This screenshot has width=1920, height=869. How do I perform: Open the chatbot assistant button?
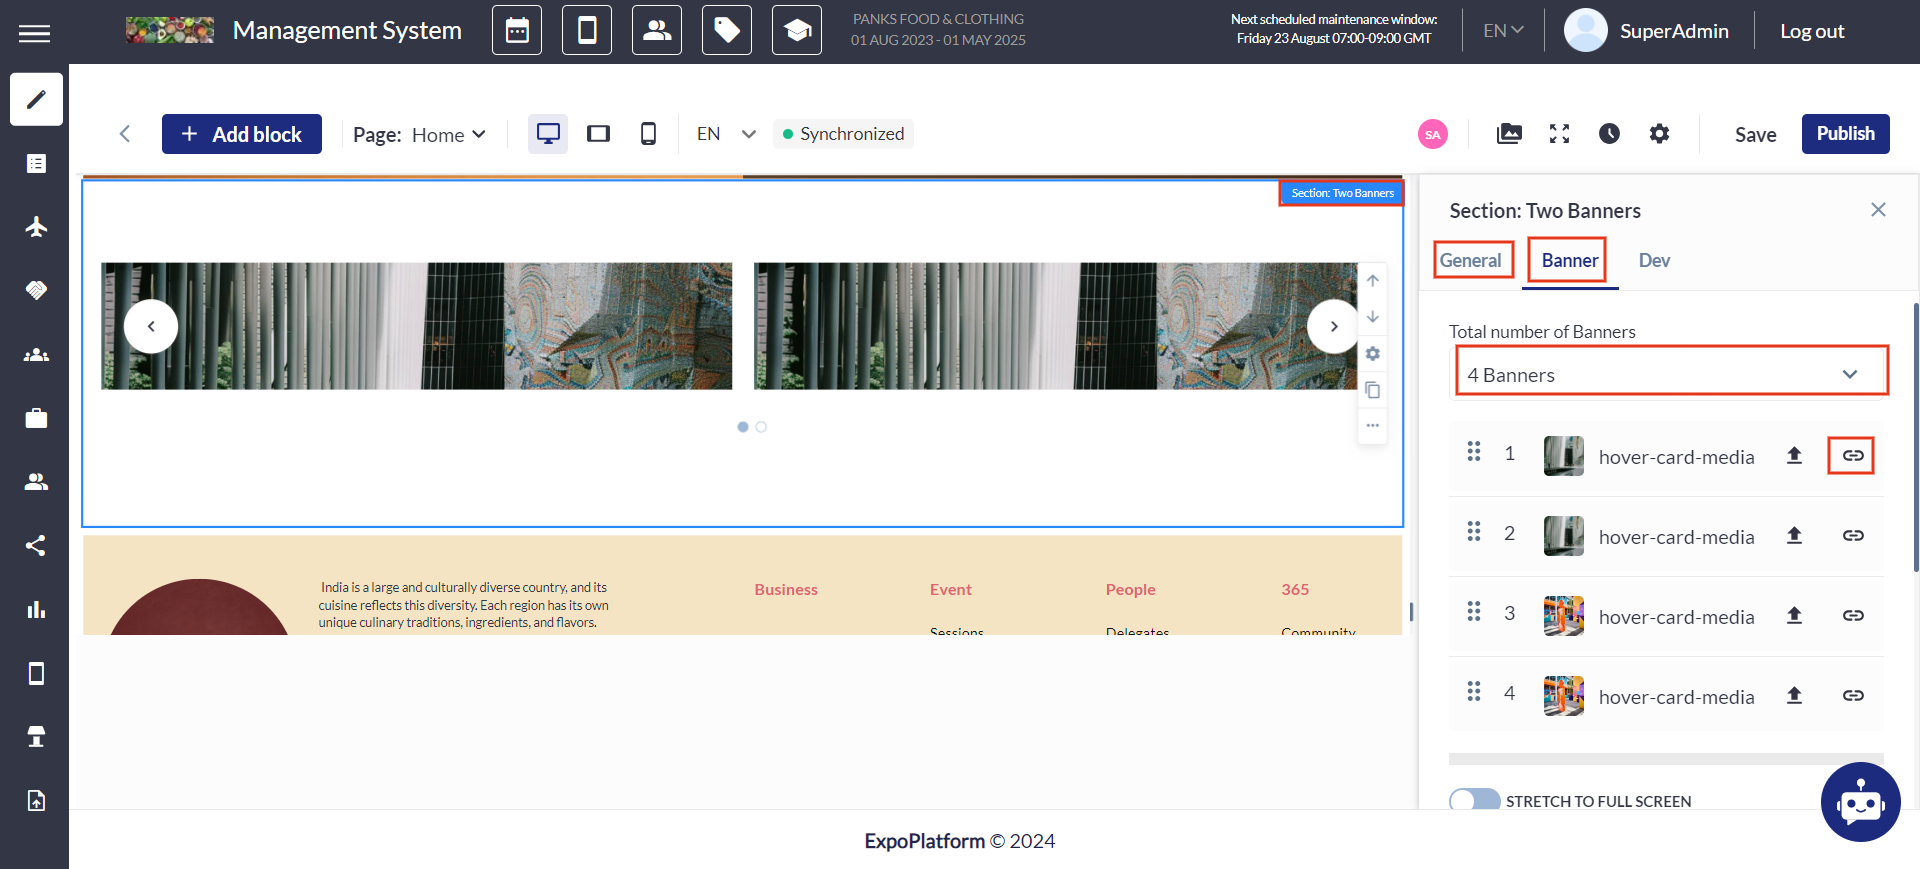1860,802
